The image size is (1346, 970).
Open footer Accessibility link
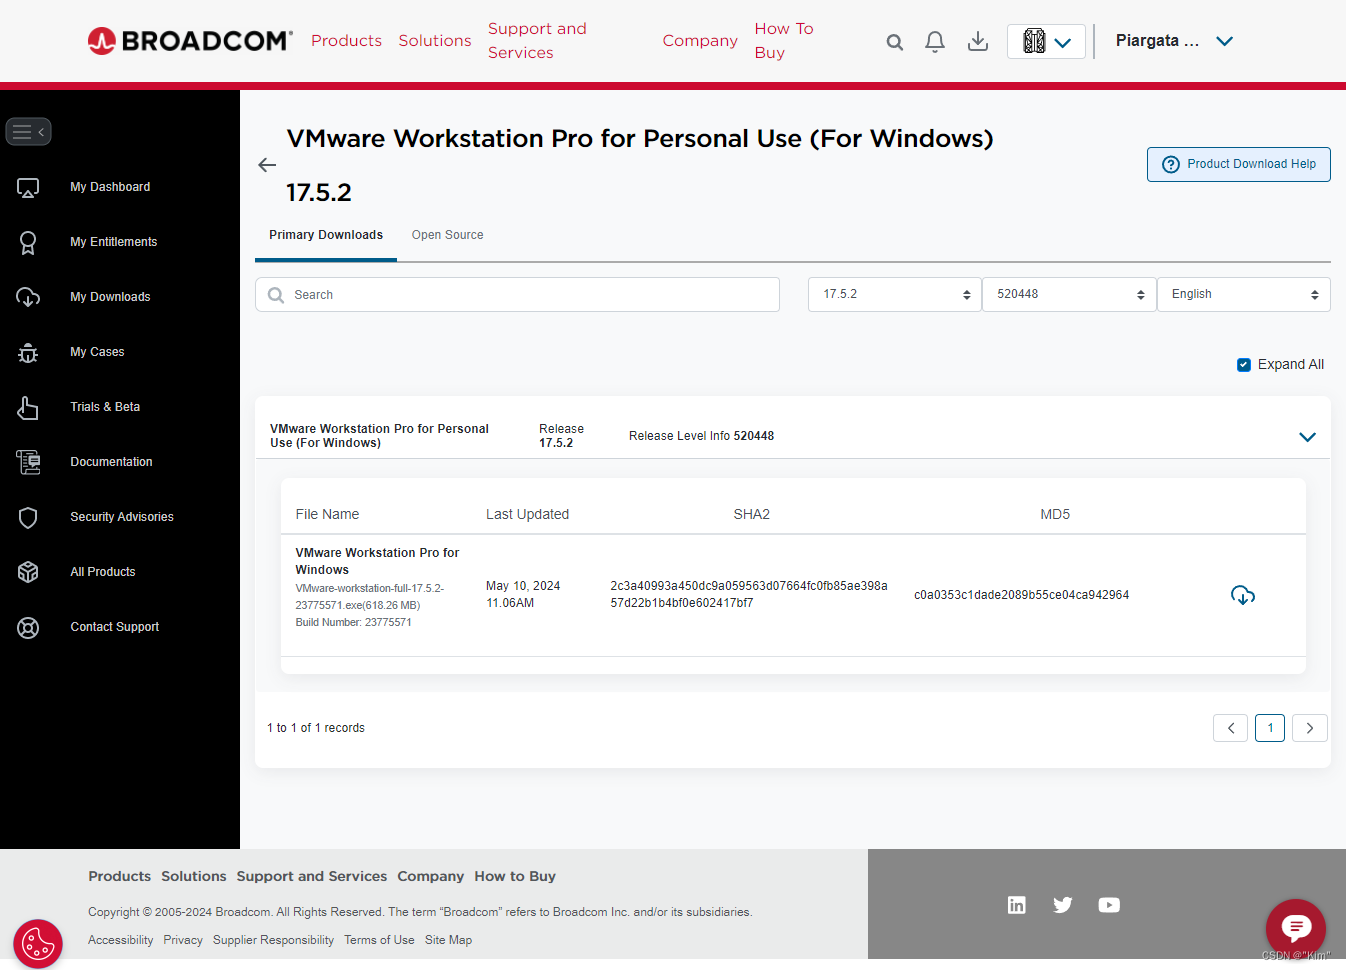(121, 940)
